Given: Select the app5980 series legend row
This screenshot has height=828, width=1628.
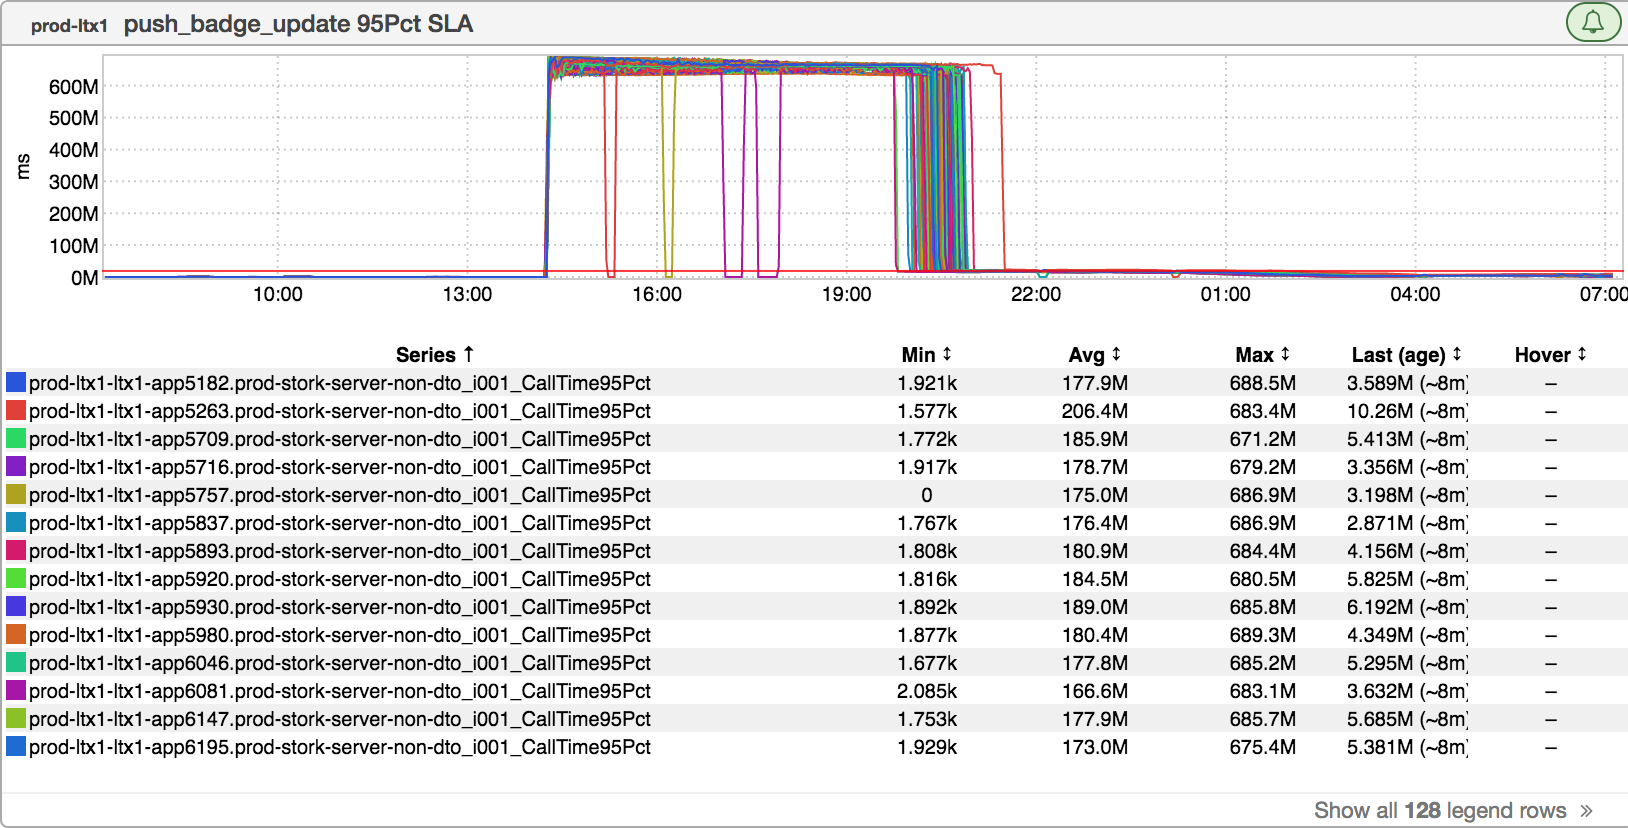Looking at the screenshot, I should click(340, 635).
